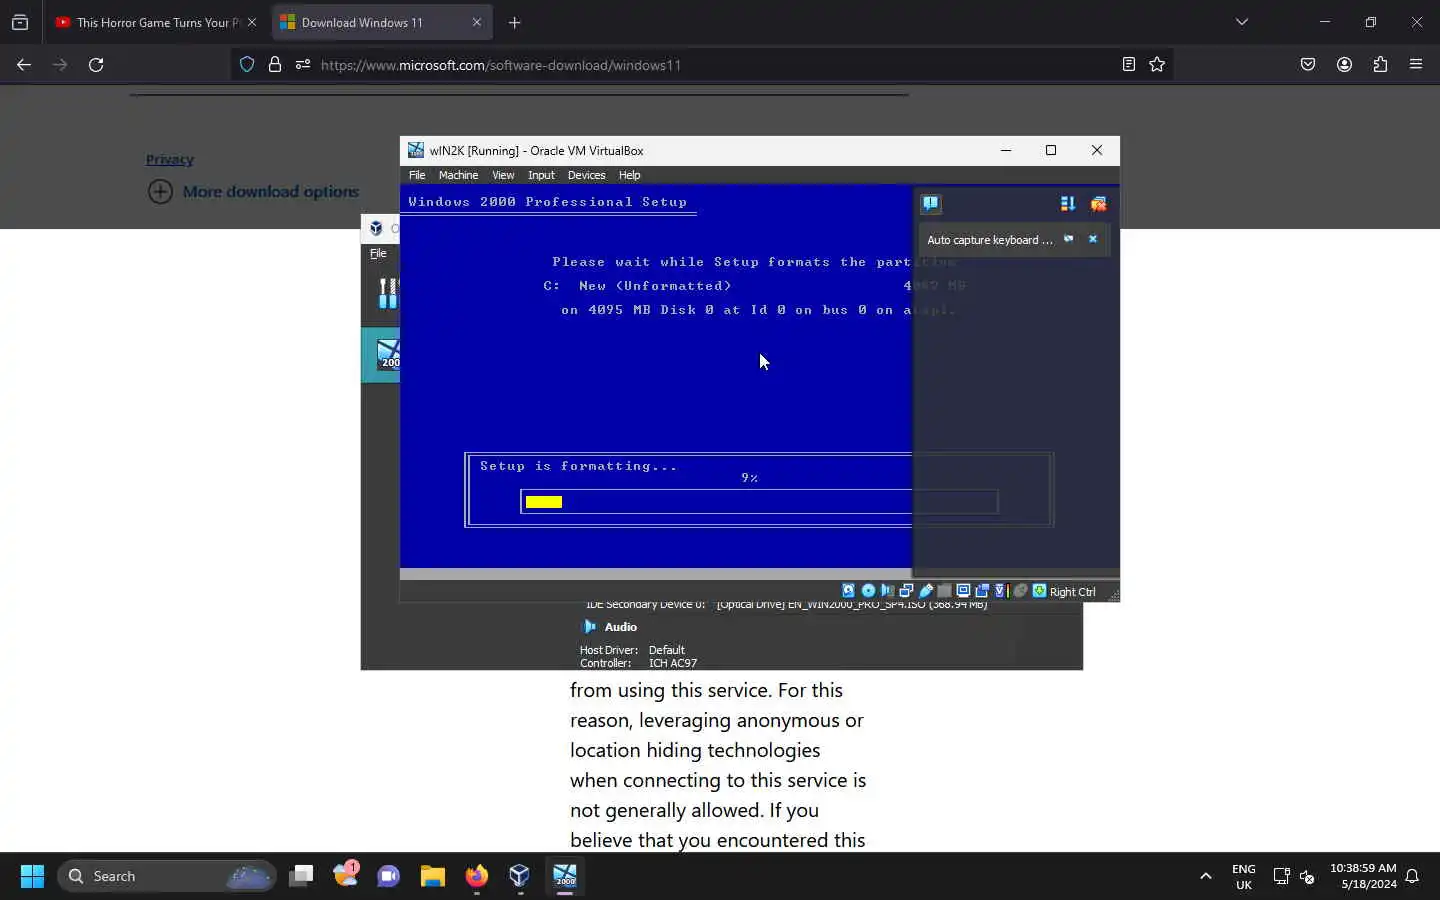The height and width of the screenshot is (900, 1440).
Task: Click the URL address bar
Action: pyautogui.click(x=700, y=65)
